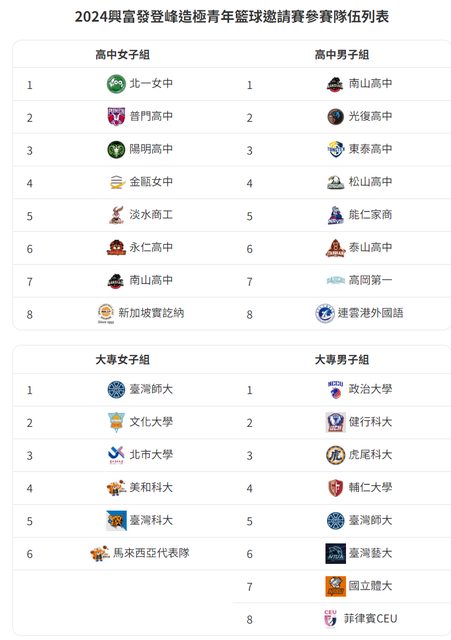Click the 光復高中 team logo

pos(335,117)
